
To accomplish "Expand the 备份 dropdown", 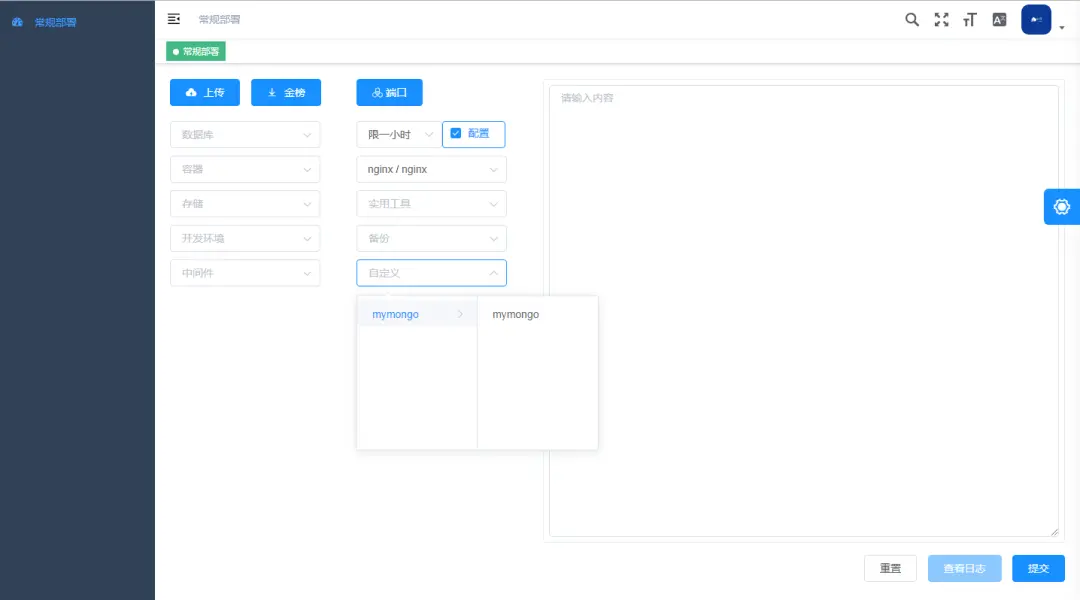I will [431, 238].
